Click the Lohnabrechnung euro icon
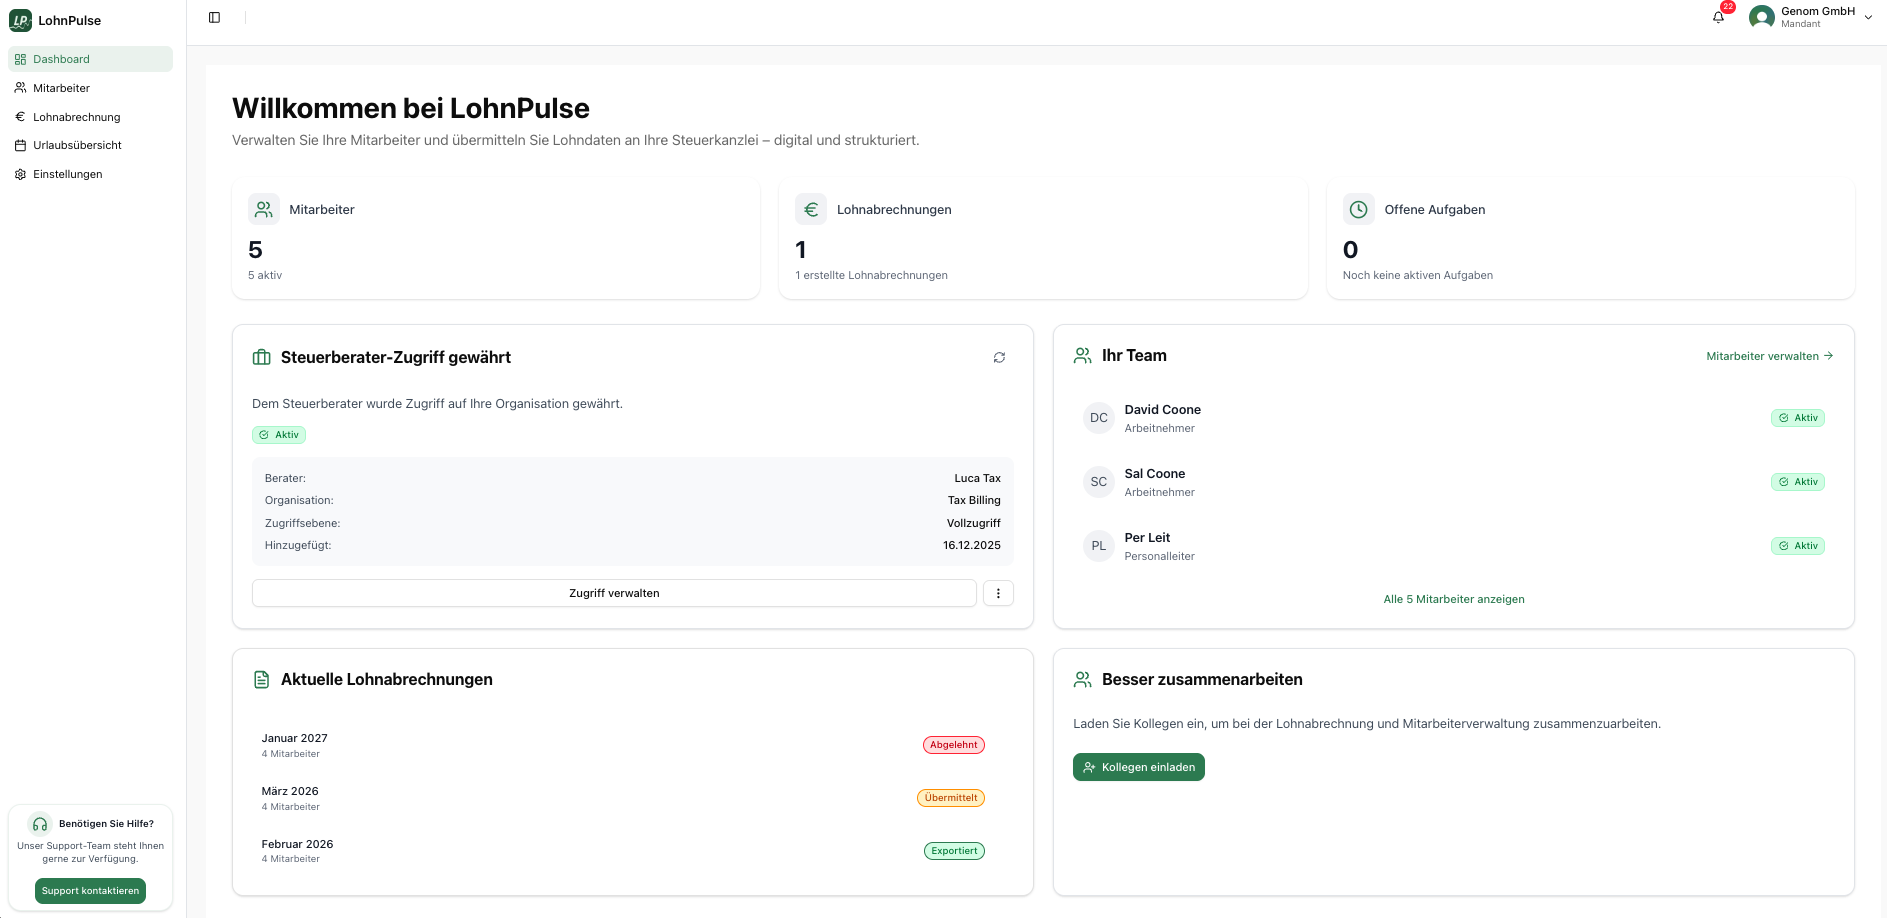The height and width of the screenshot is (918, 1887). tap(20, 117)
